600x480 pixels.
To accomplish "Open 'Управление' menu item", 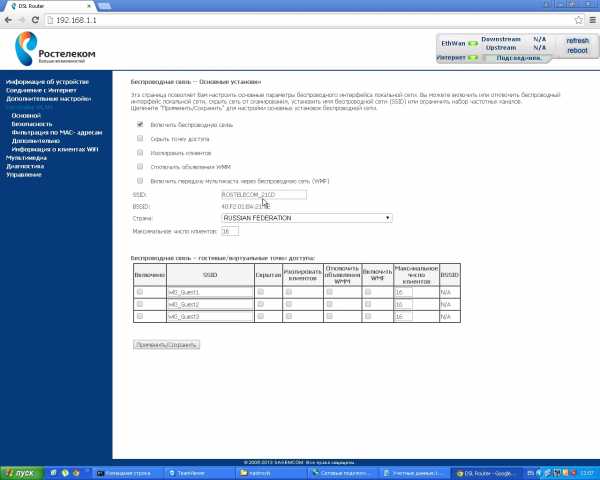I will [x=24, y=175].
